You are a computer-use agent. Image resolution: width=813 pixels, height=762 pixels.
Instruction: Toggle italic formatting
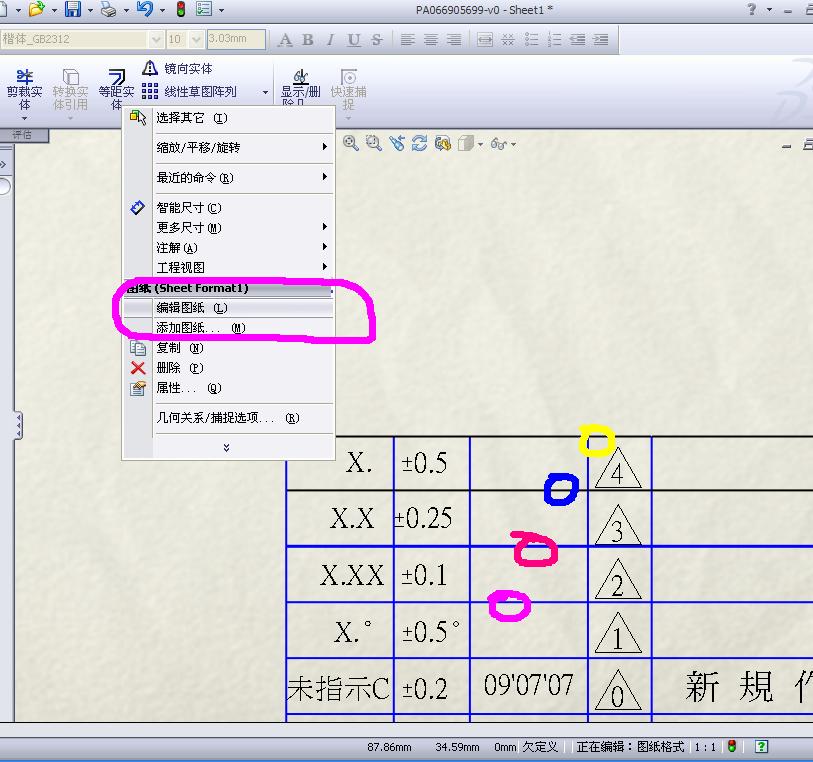[x=330, y=39]
